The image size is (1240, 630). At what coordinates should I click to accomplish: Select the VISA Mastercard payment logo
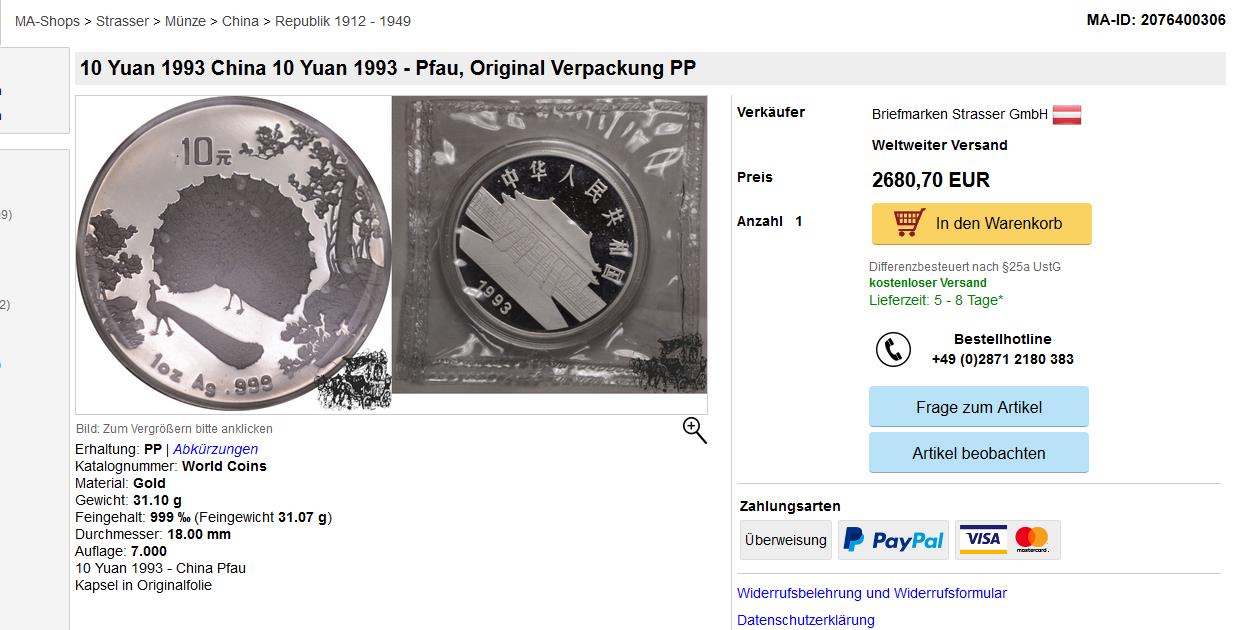1007,540
